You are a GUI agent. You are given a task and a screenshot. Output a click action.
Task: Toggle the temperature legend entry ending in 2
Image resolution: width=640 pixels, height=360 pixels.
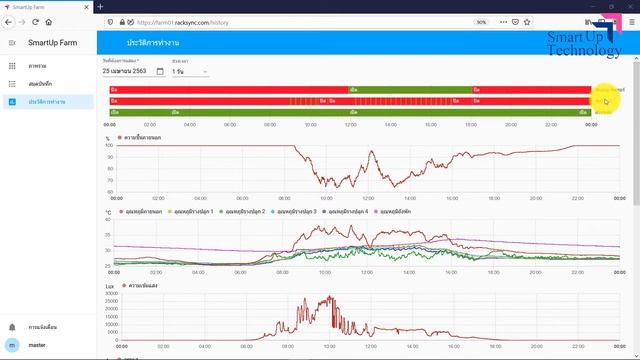click(x=242, y=211)
